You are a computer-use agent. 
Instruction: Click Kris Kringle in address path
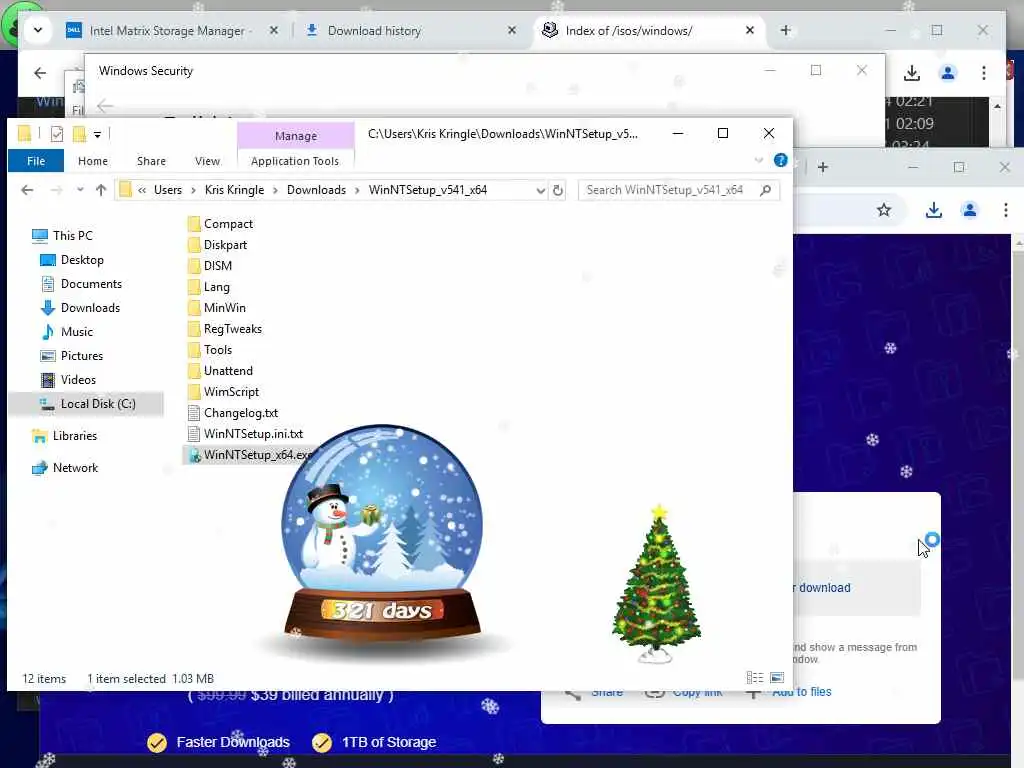point(234,190)
